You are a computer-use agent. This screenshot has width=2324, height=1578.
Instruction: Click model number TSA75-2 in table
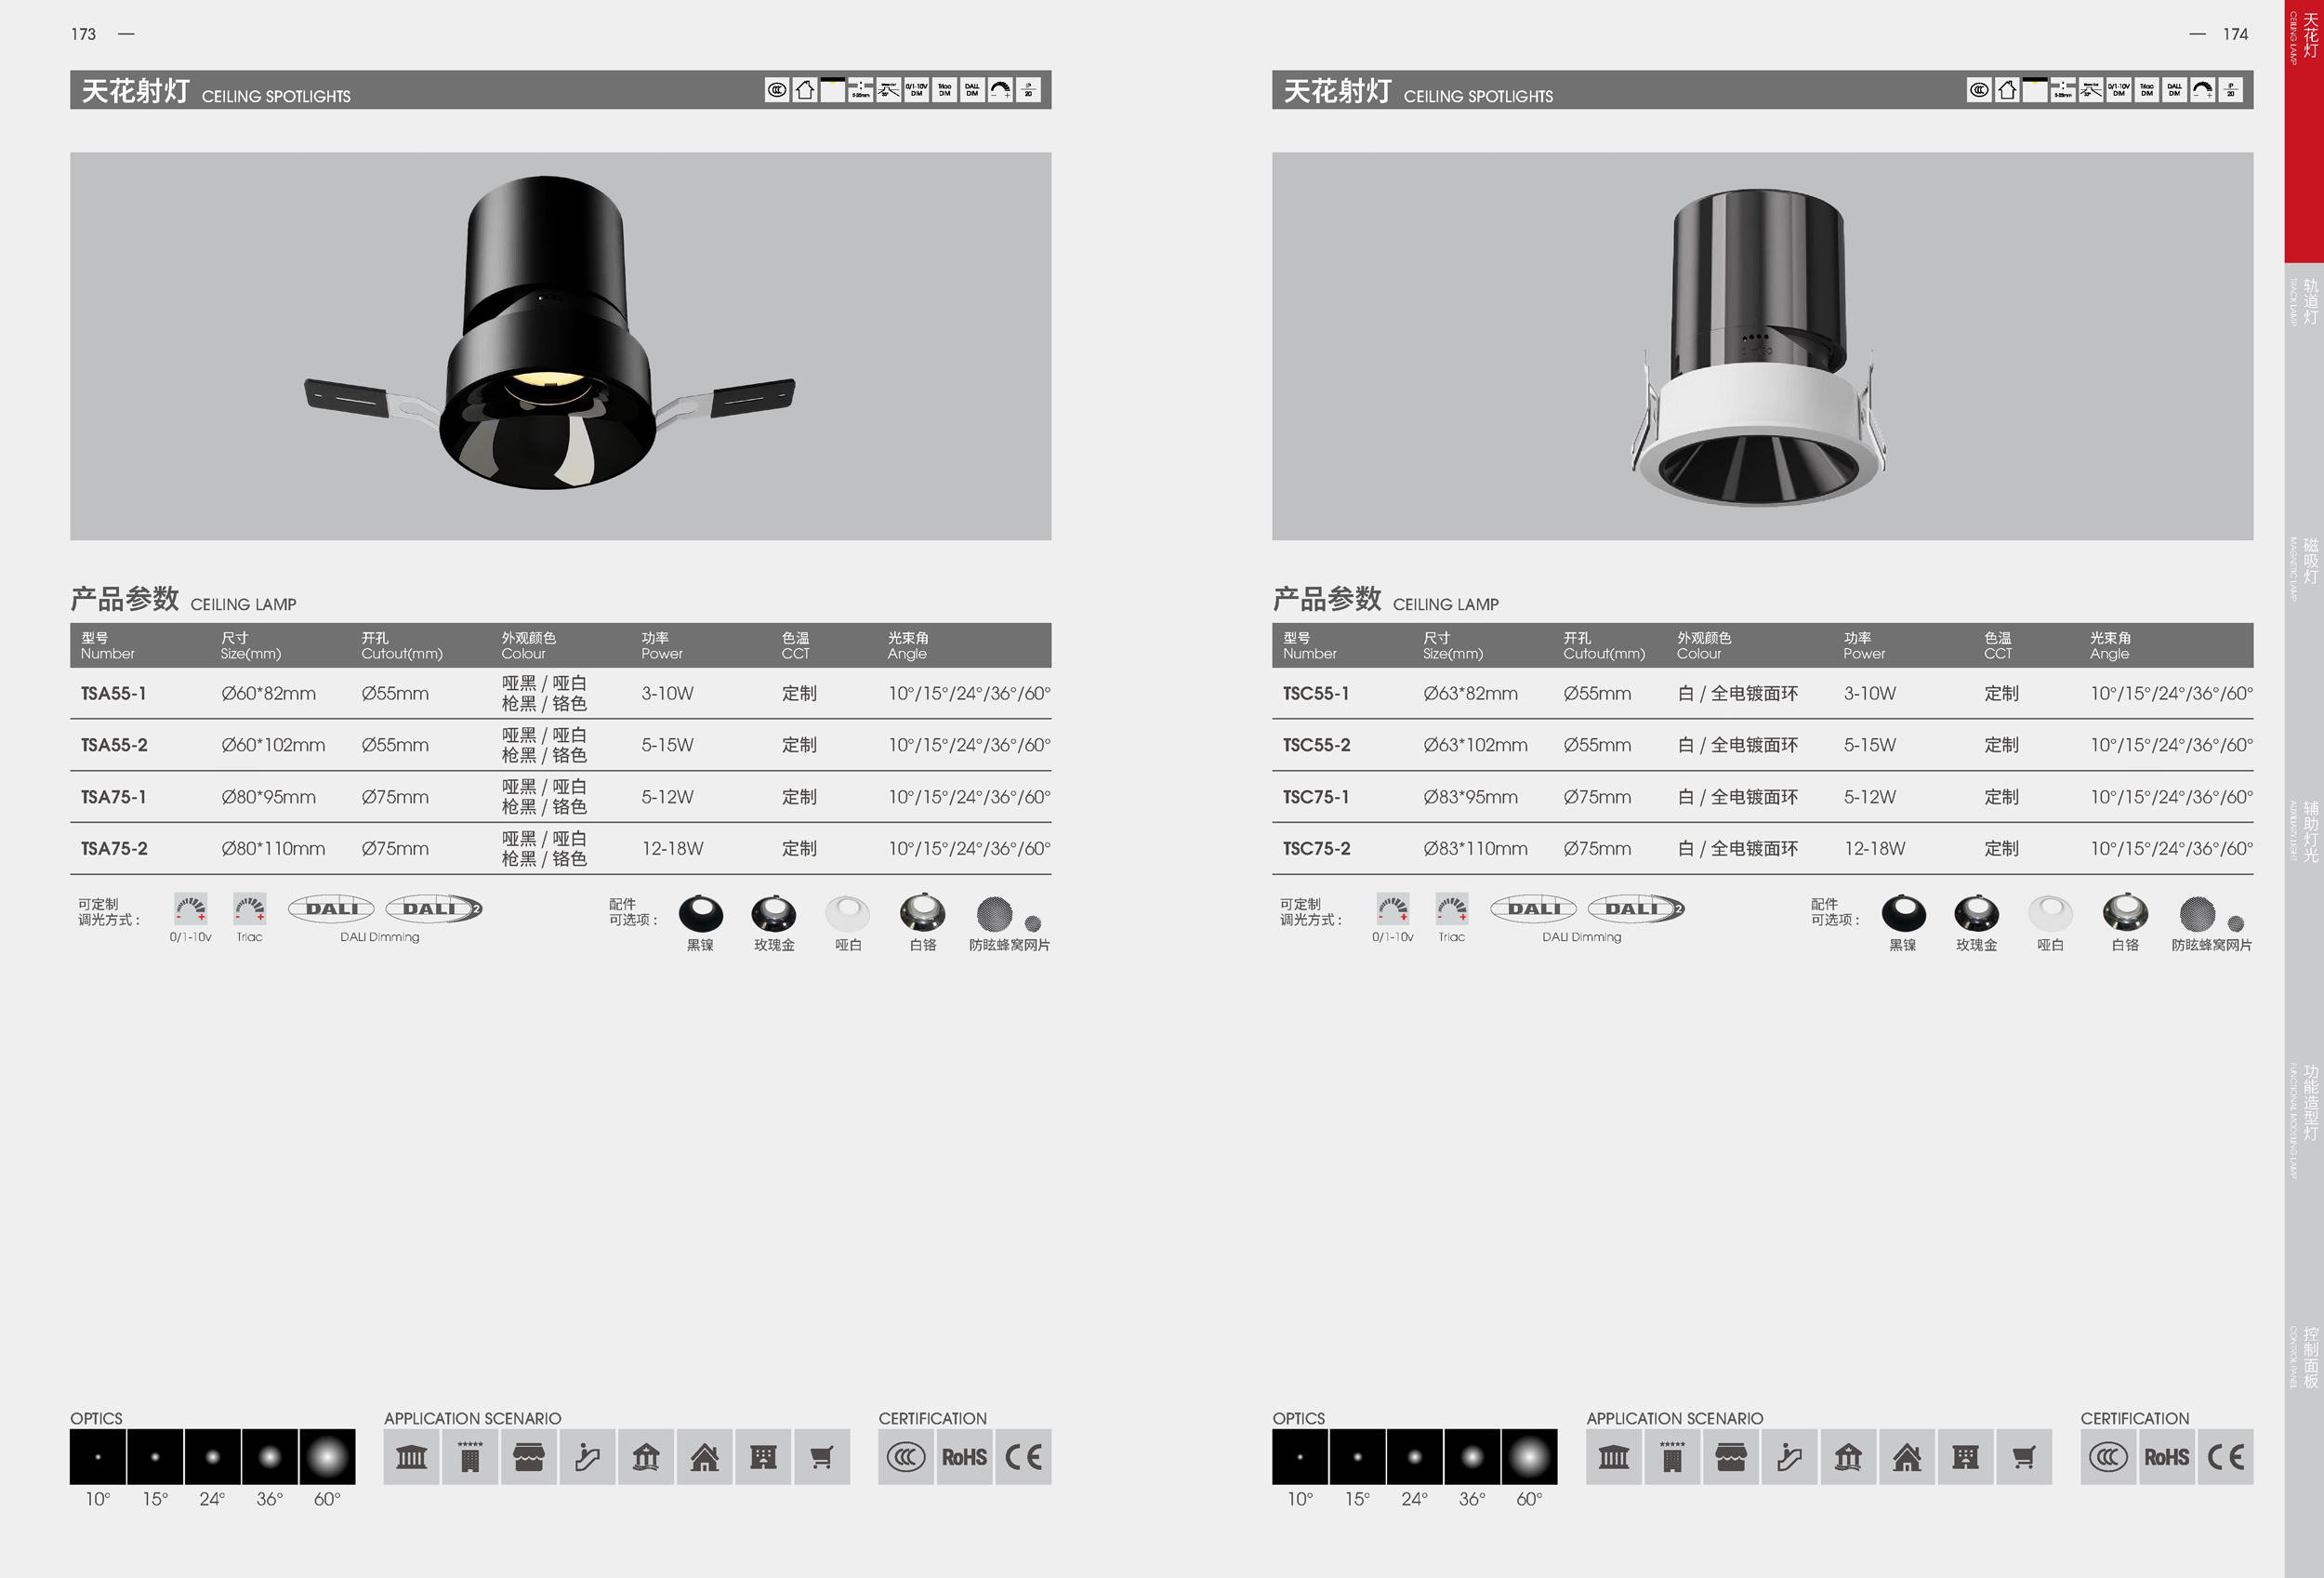pos(114,849)
